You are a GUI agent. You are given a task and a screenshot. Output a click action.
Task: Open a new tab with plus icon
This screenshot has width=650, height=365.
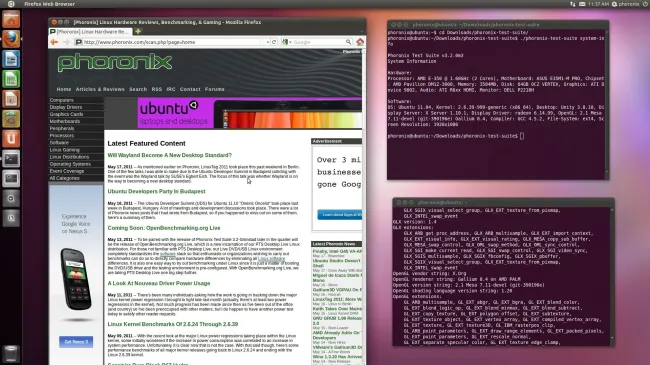pos(138,32)
